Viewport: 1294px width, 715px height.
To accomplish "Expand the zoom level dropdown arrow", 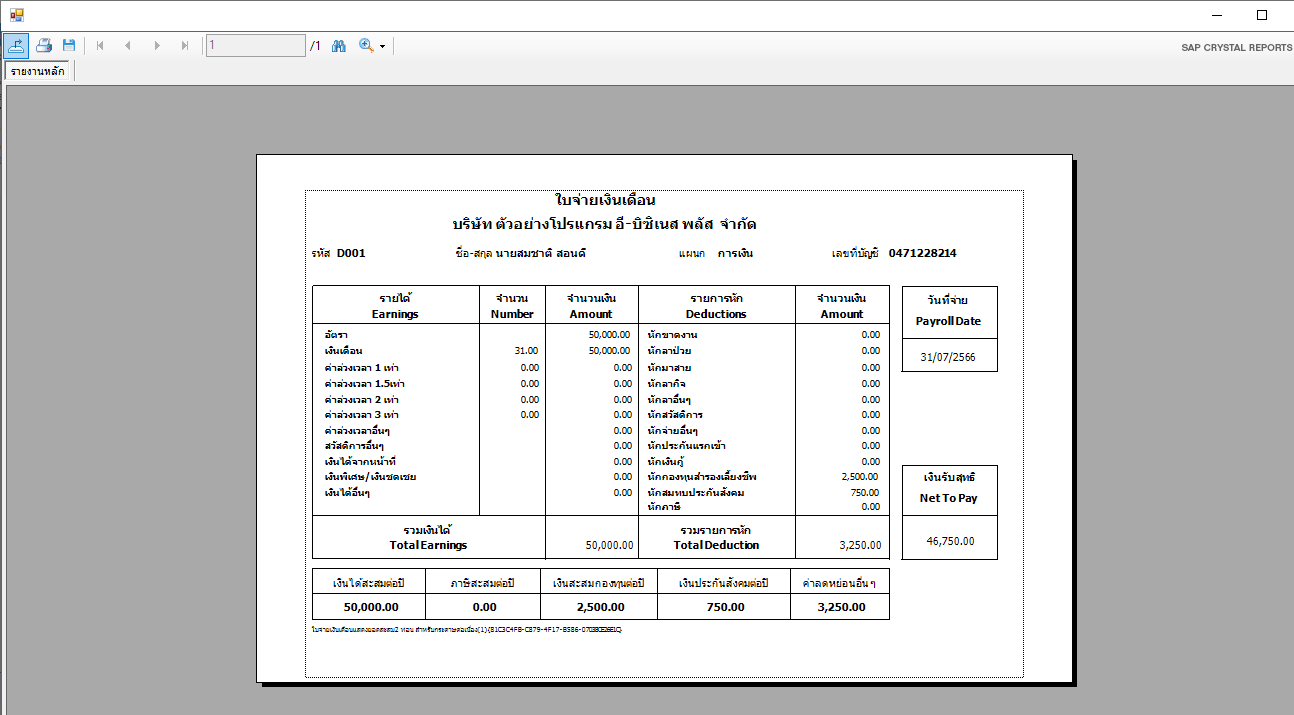I will tap(383, 46).
